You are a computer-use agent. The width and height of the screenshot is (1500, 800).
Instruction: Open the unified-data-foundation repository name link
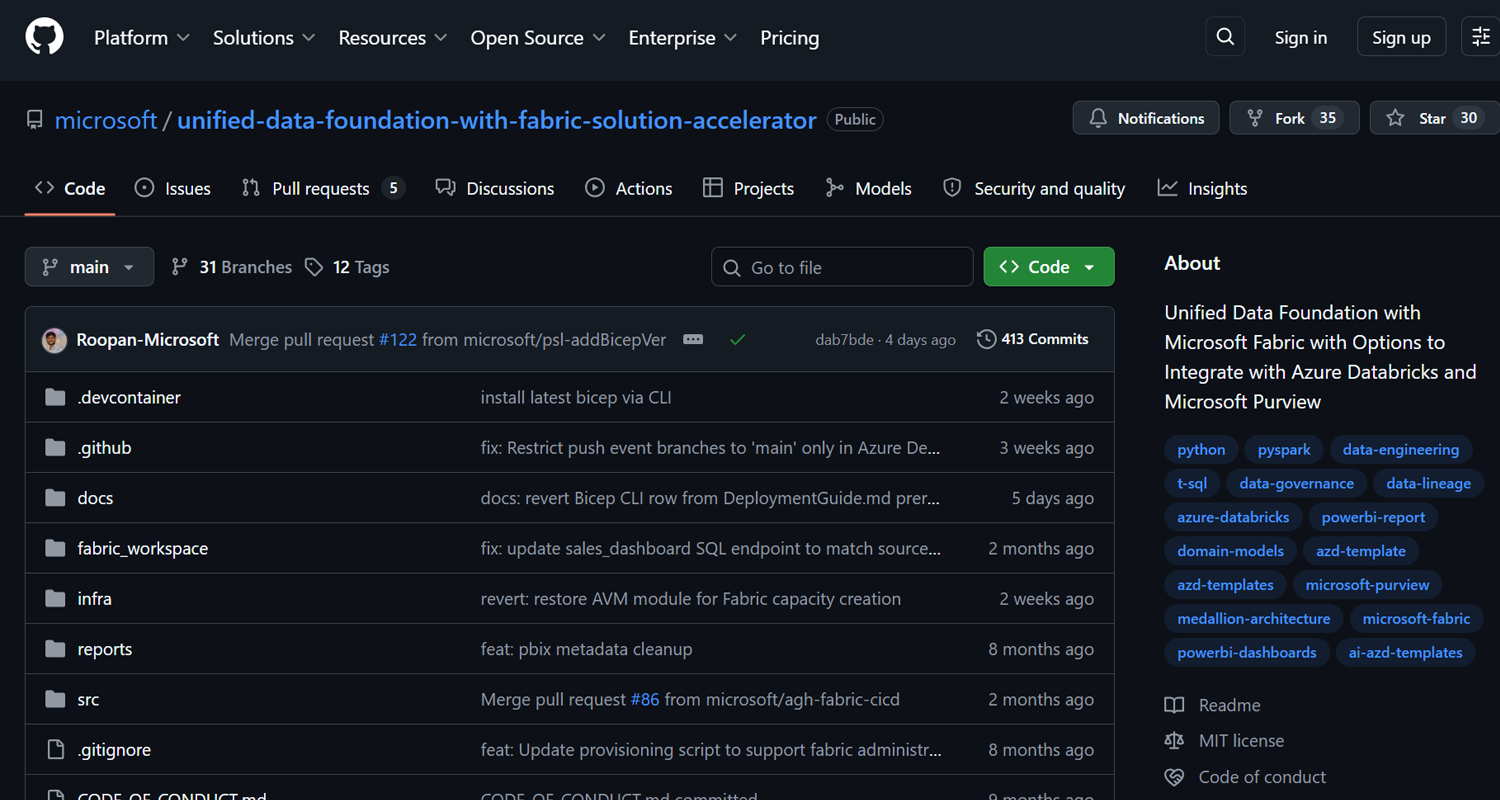click(497, 120)
